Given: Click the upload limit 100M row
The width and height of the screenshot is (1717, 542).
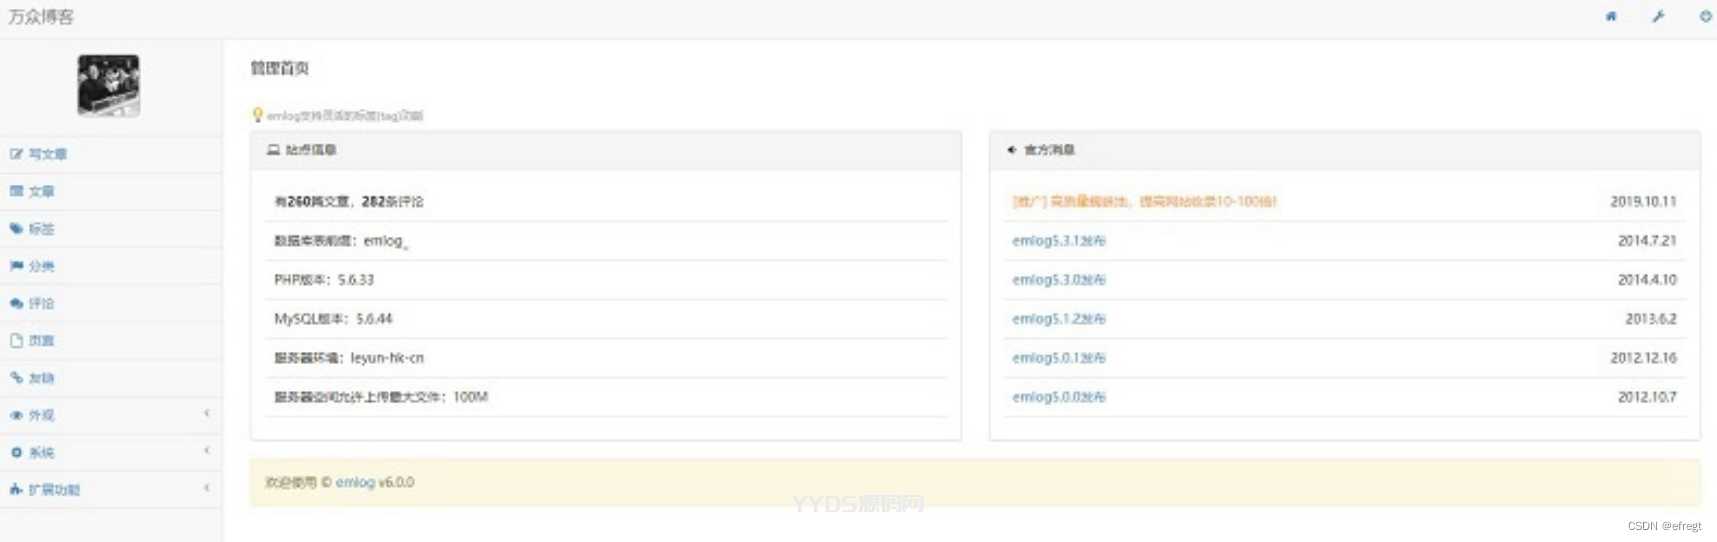Looking at the screenshot, I should pyautogui.click(x=606, y=397).
